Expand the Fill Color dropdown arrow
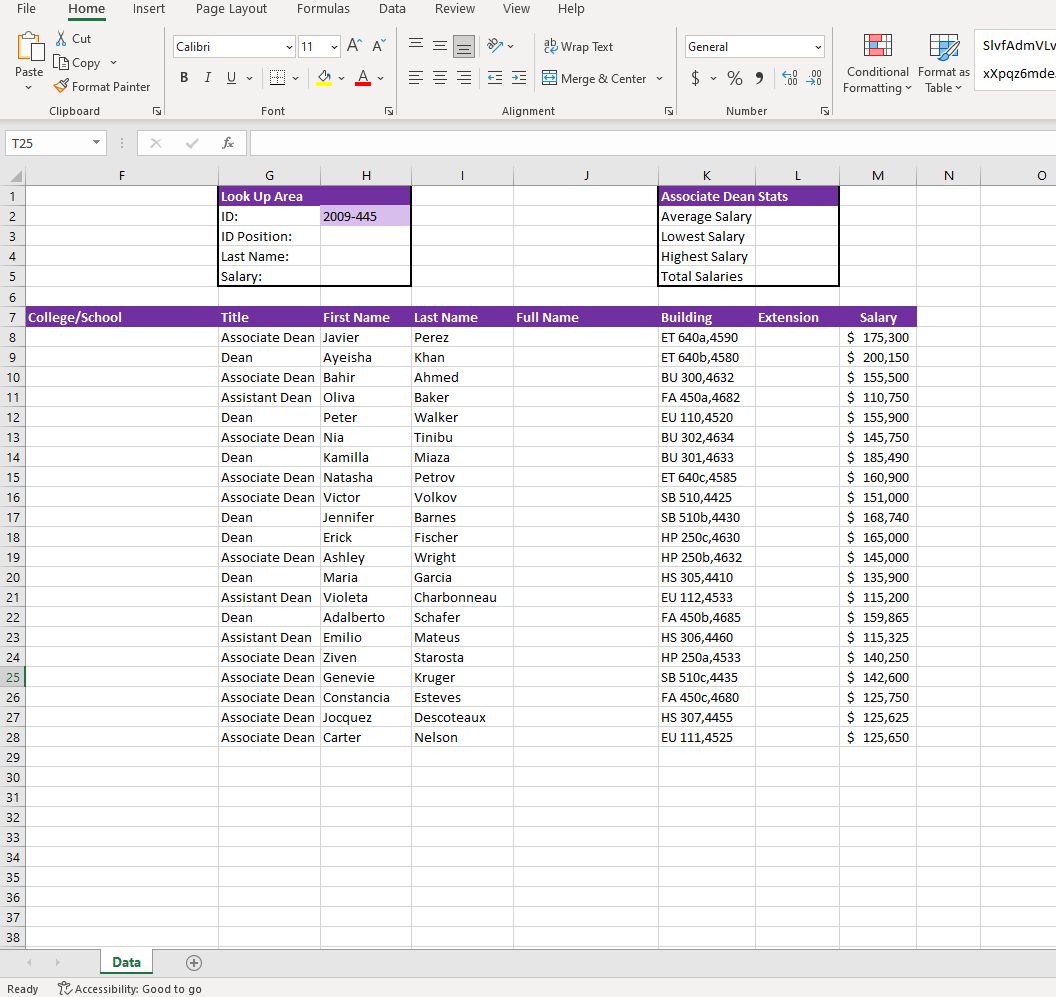 343,78
